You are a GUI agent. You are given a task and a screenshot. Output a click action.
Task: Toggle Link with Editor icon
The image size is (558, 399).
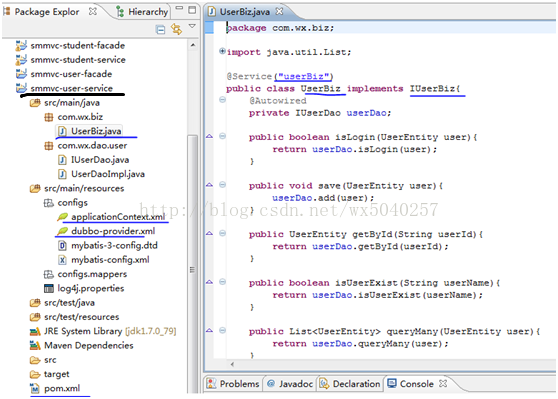177,29
